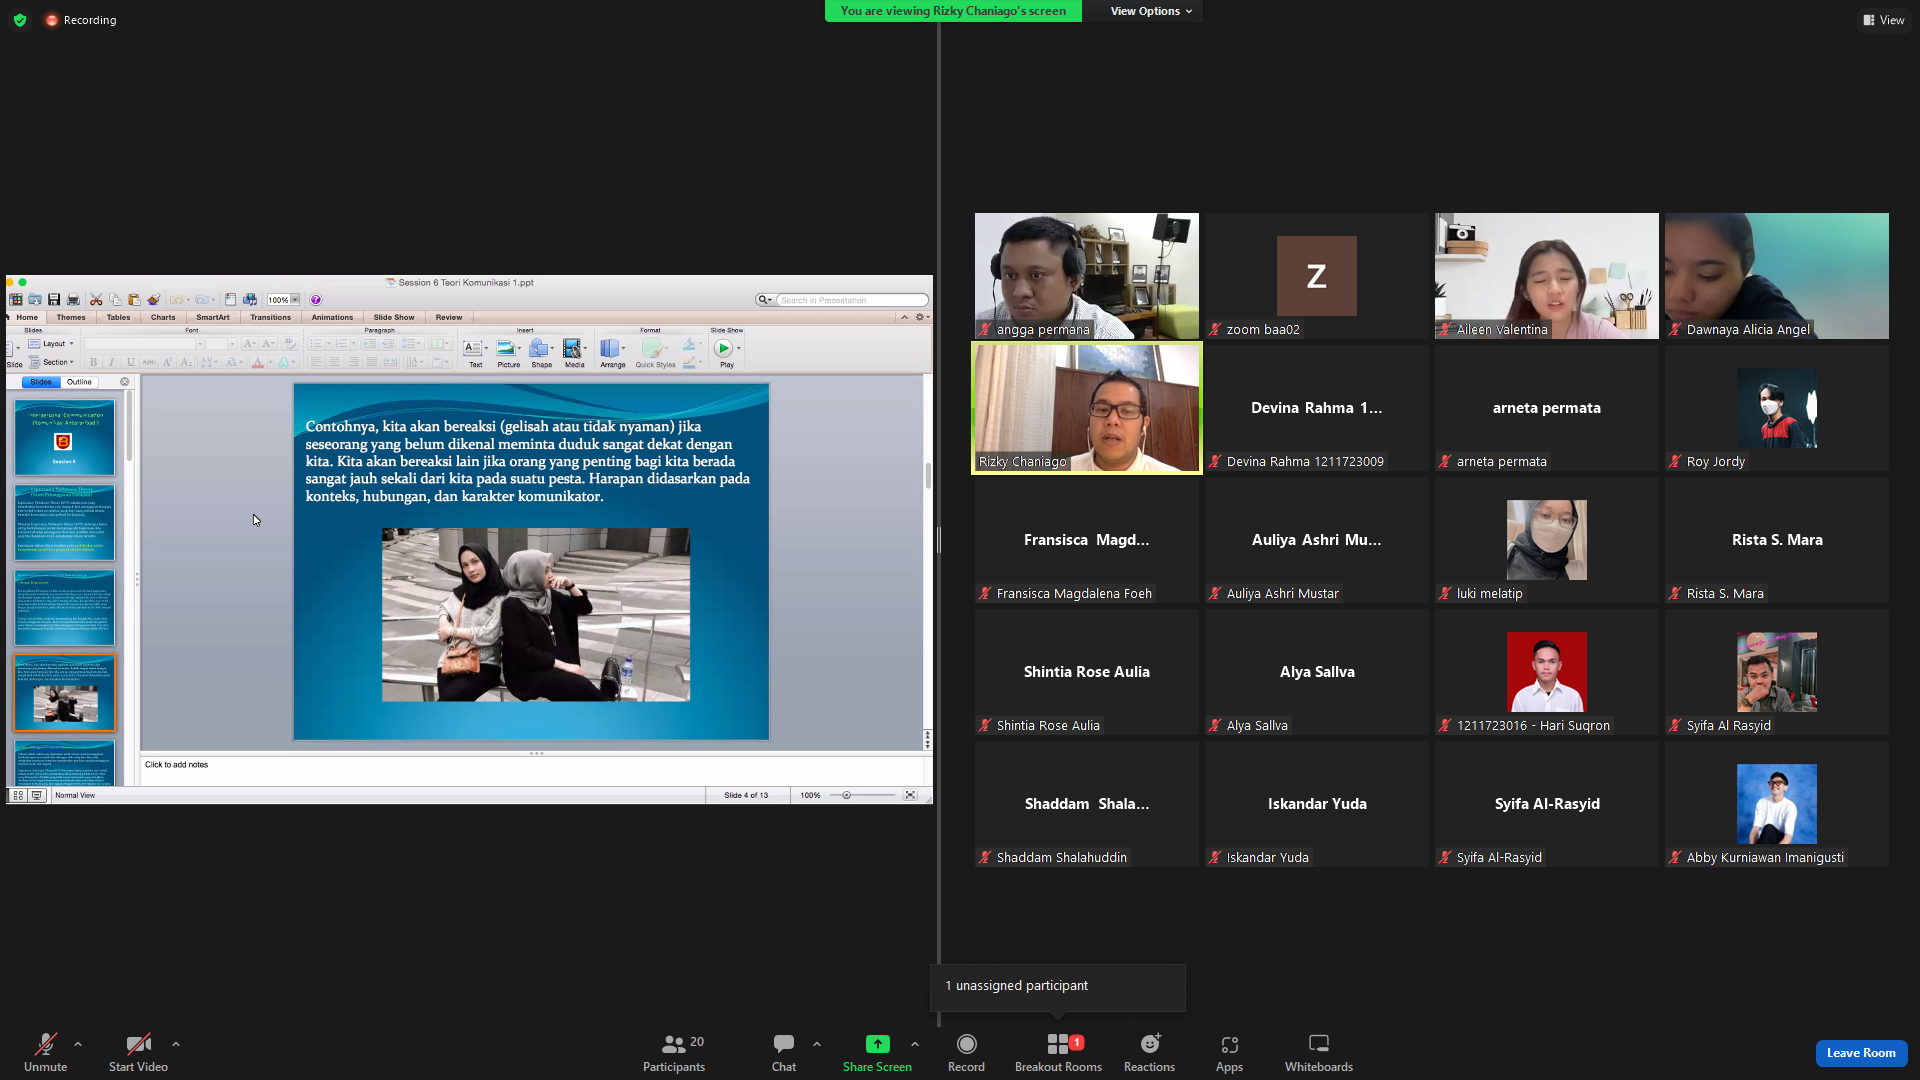1920x1080 pixels.
Task: Click the Record button
Action: pyautogui.click(x=966, y=1053)
